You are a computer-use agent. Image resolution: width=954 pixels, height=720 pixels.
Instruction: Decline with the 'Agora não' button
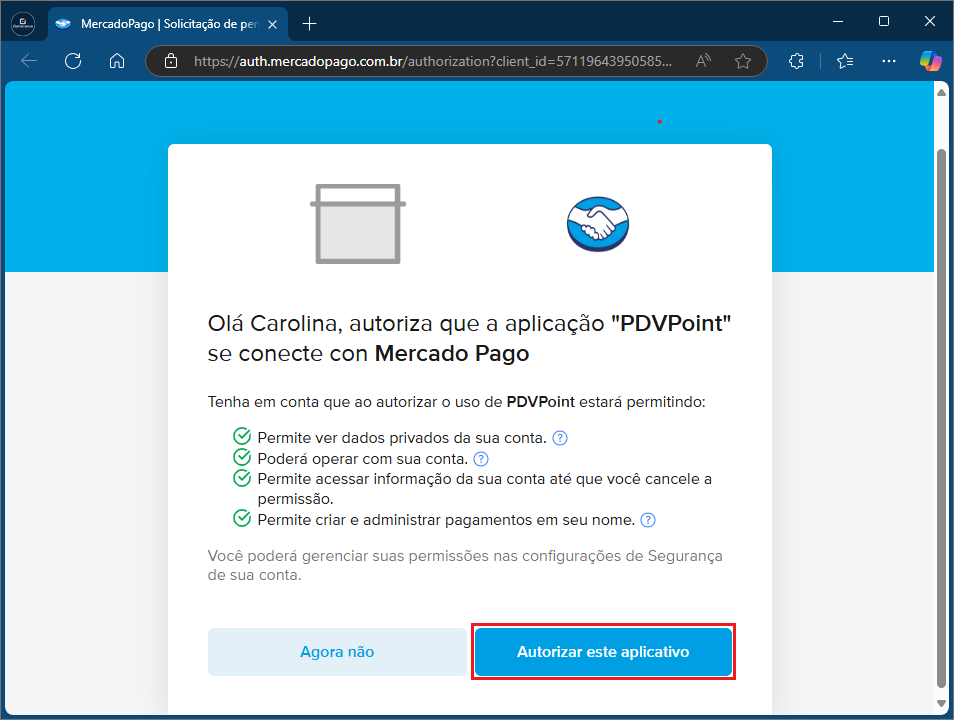[337, 652]
